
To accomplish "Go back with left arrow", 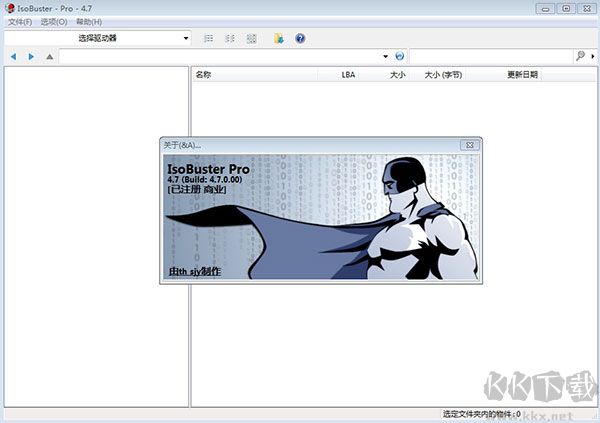I will pyautogui.click(x=13, y=57).
